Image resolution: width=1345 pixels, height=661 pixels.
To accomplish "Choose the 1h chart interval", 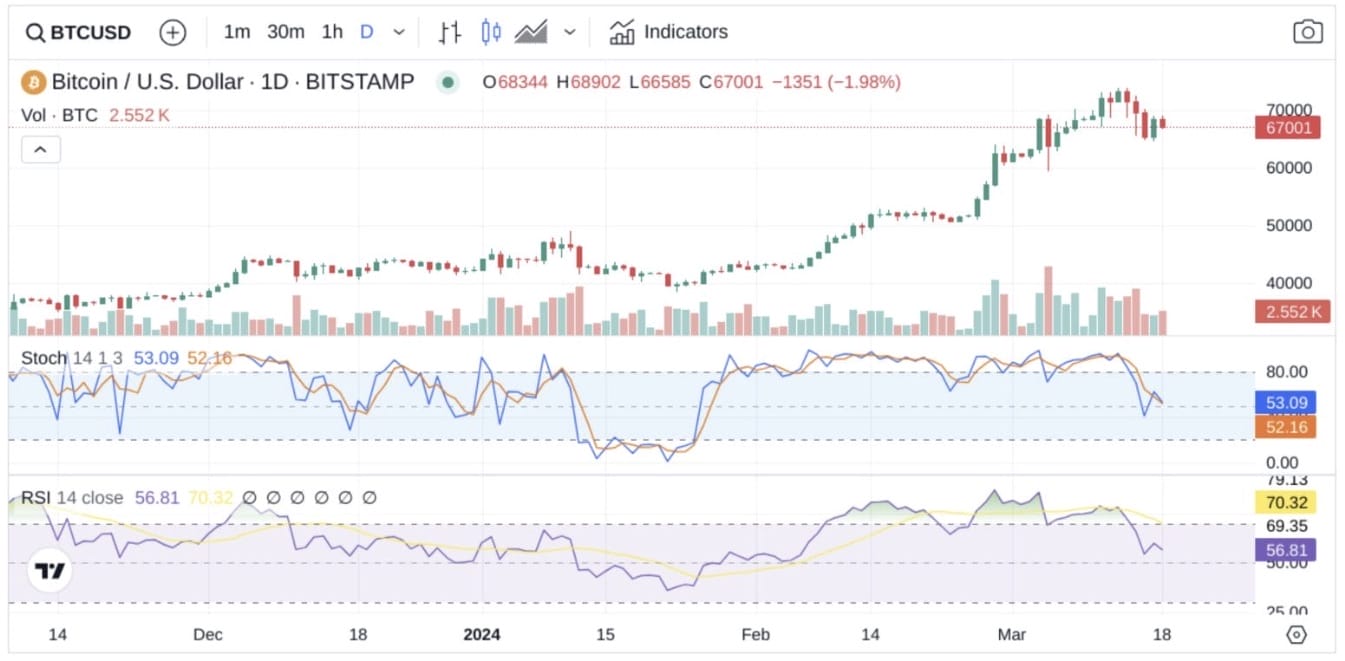I will tap(332, 32).
